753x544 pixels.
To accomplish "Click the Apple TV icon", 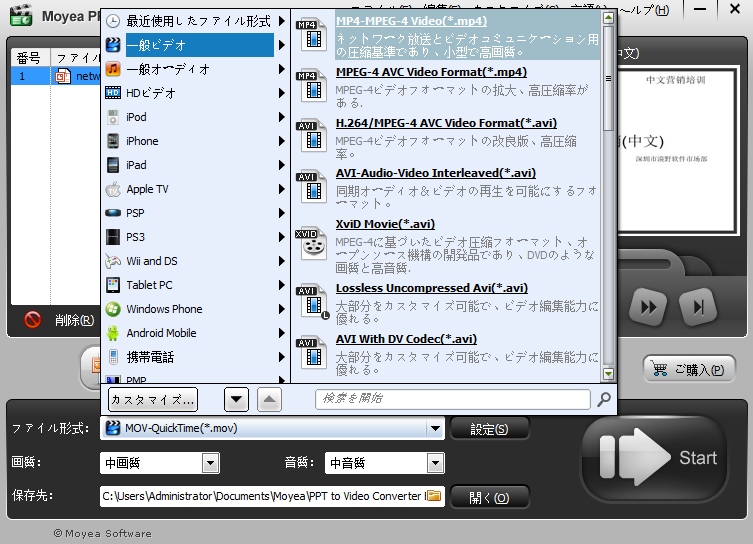I will (x=113, y=189).
